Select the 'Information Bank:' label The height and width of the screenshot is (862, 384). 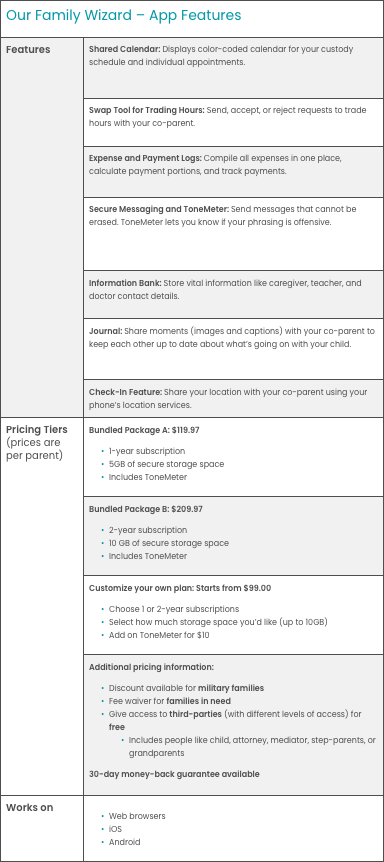coord(125,284)
